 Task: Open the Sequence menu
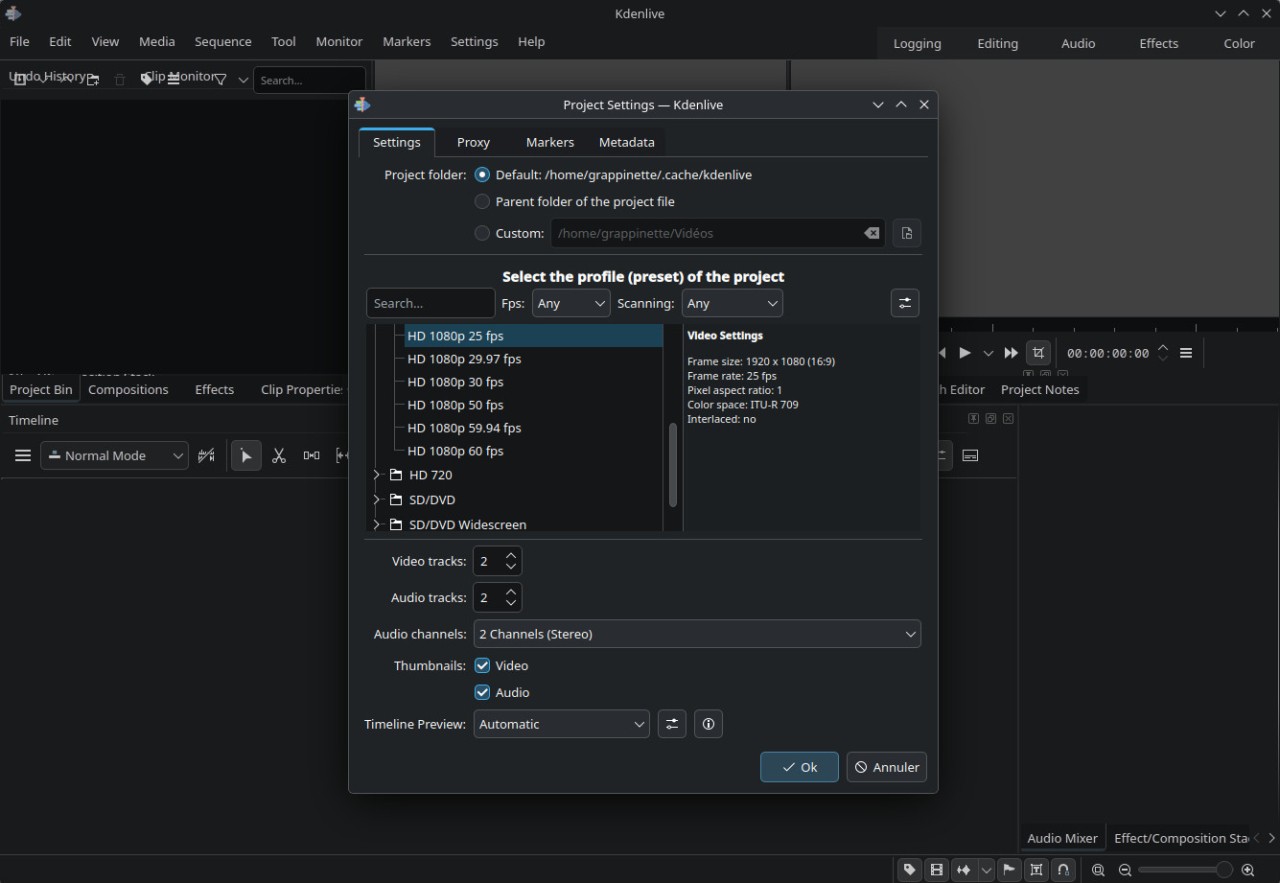tap(223, 42)
